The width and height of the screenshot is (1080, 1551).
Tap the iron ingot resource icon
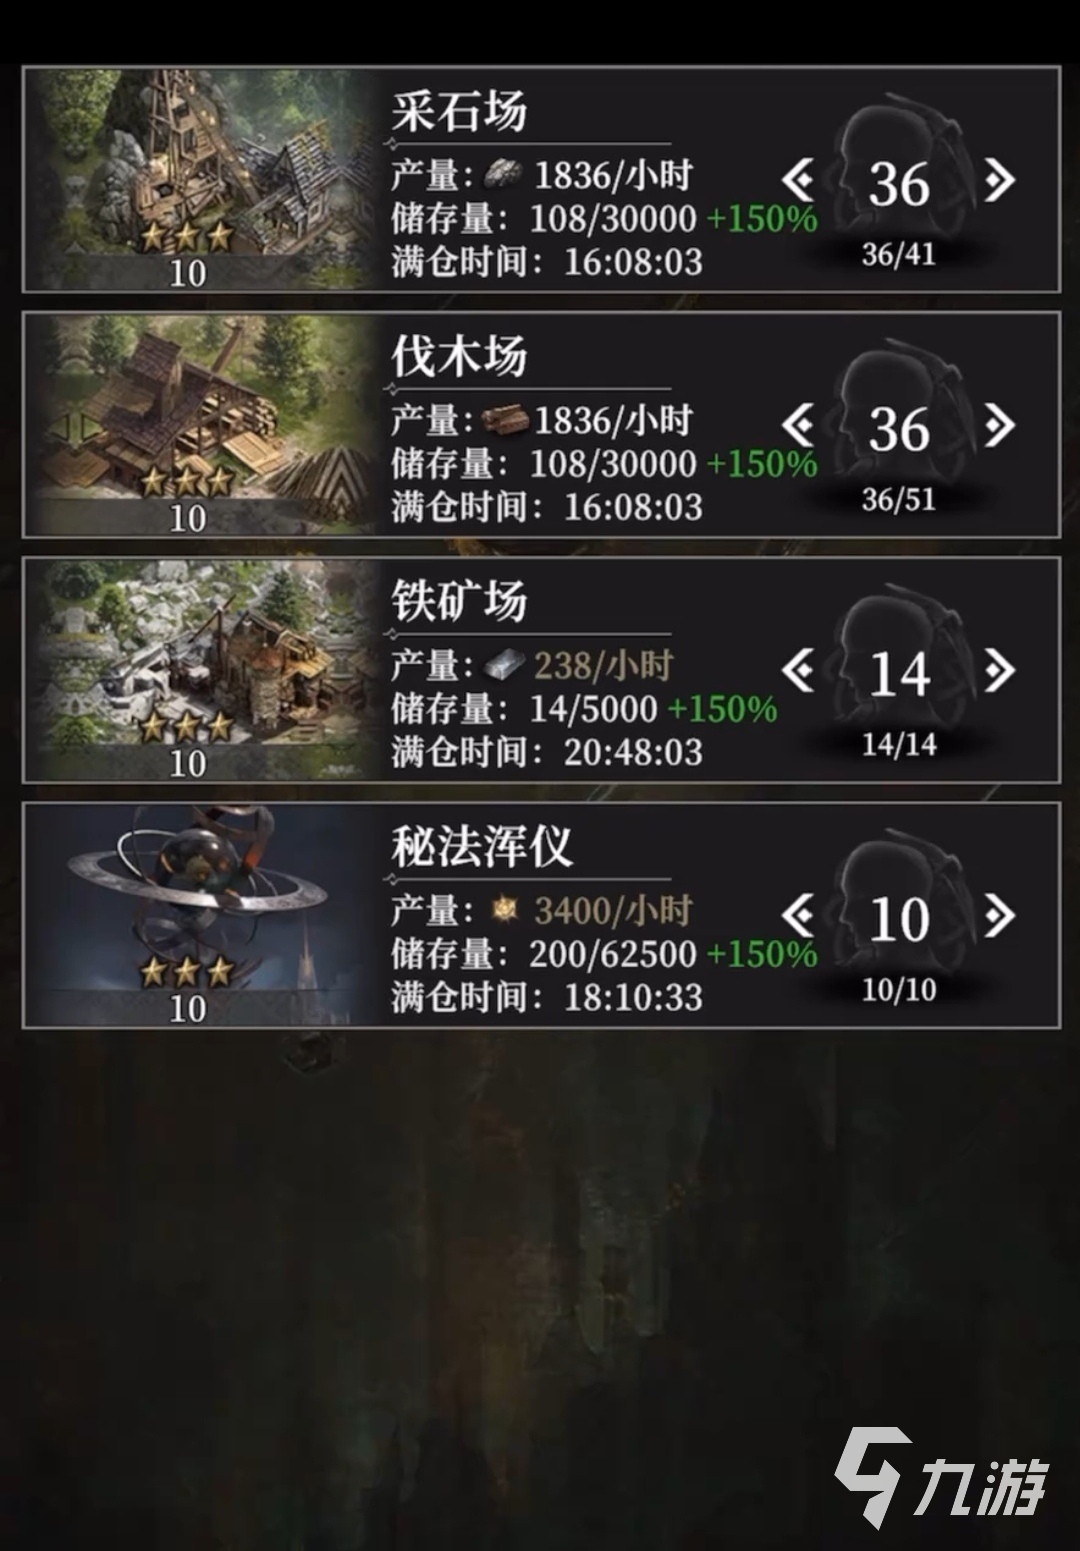pyautogui.click(x=504, y=665)
